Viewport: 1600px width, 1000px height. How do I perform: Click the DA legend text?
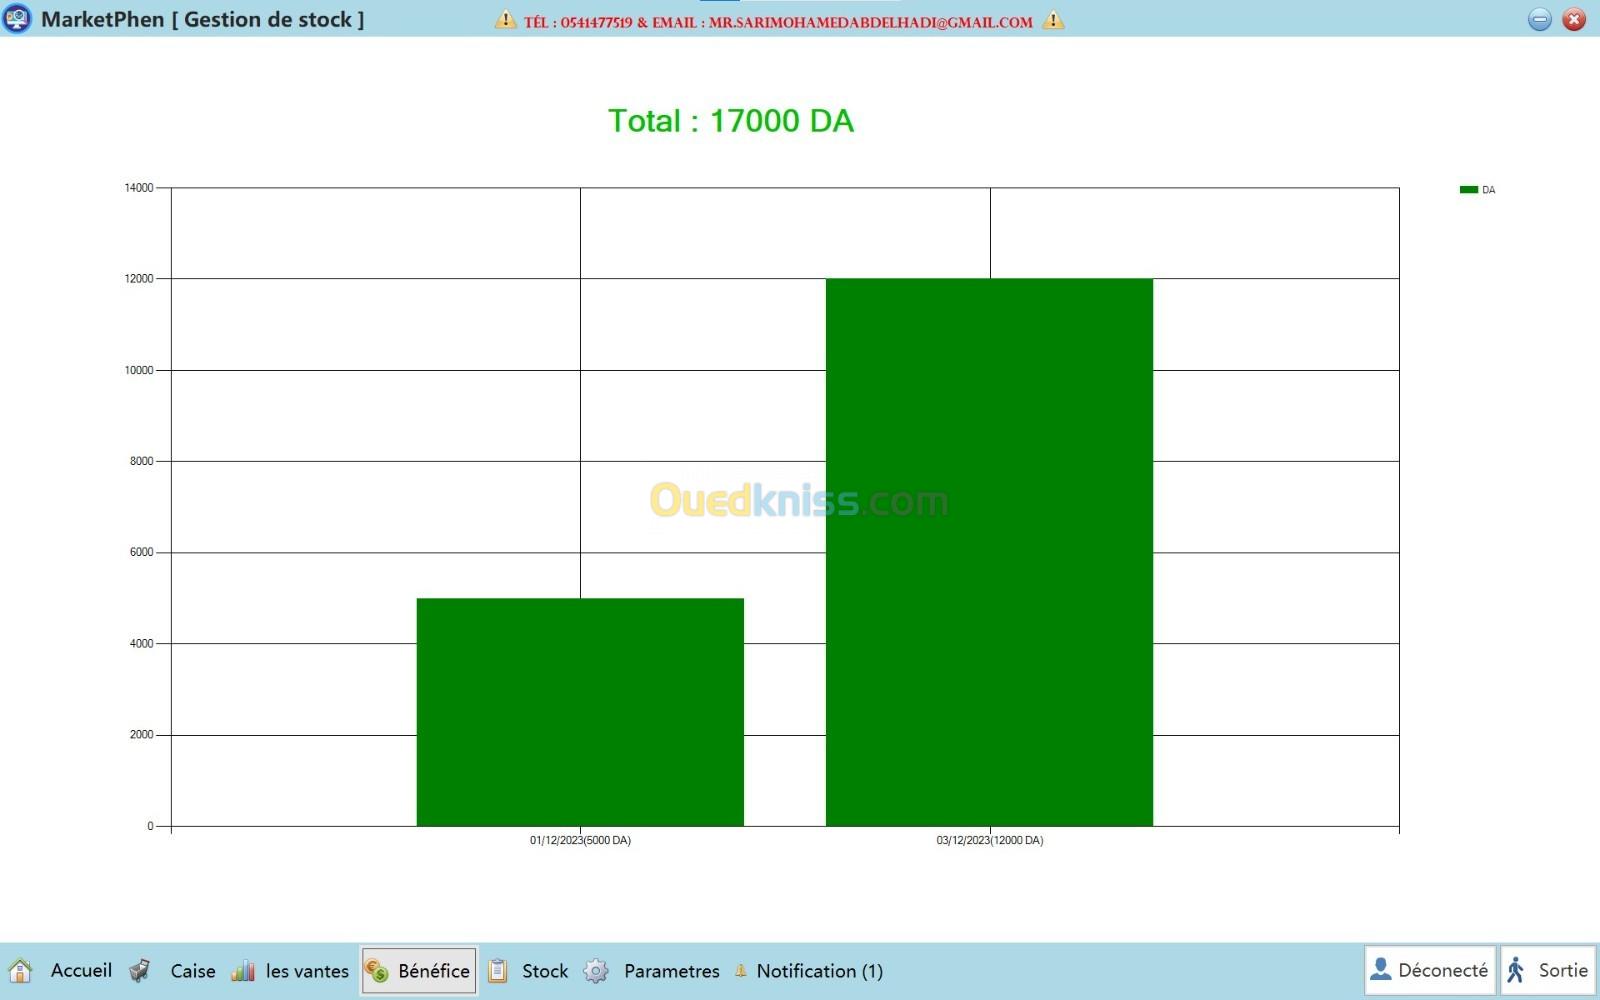coord(1489,190)
